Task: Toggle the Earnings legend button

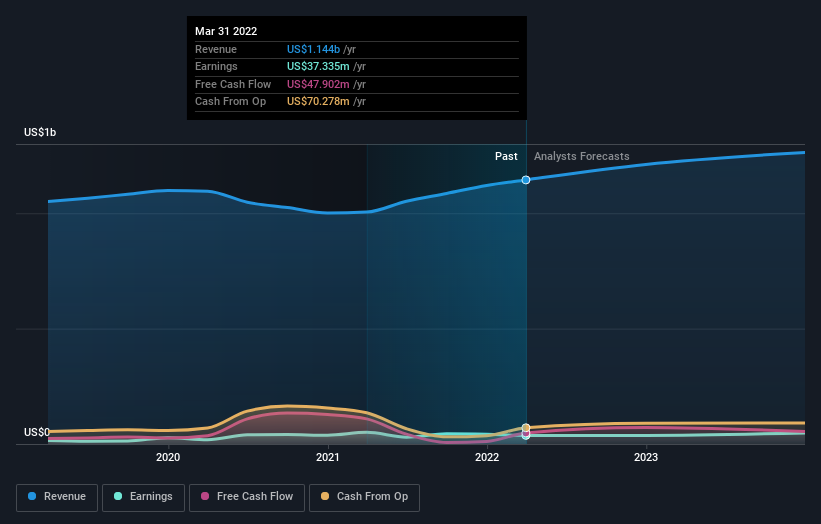Action: [143, 497]
